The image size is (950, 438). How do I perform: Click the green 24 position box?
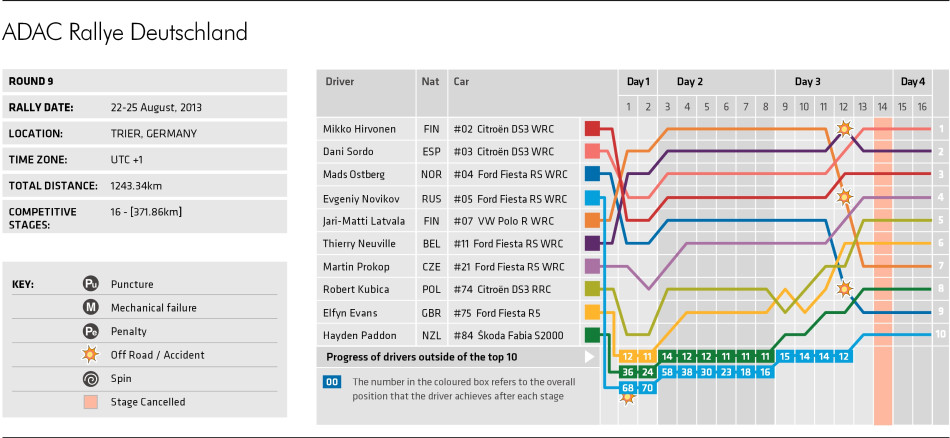click(x=648, y=372)
